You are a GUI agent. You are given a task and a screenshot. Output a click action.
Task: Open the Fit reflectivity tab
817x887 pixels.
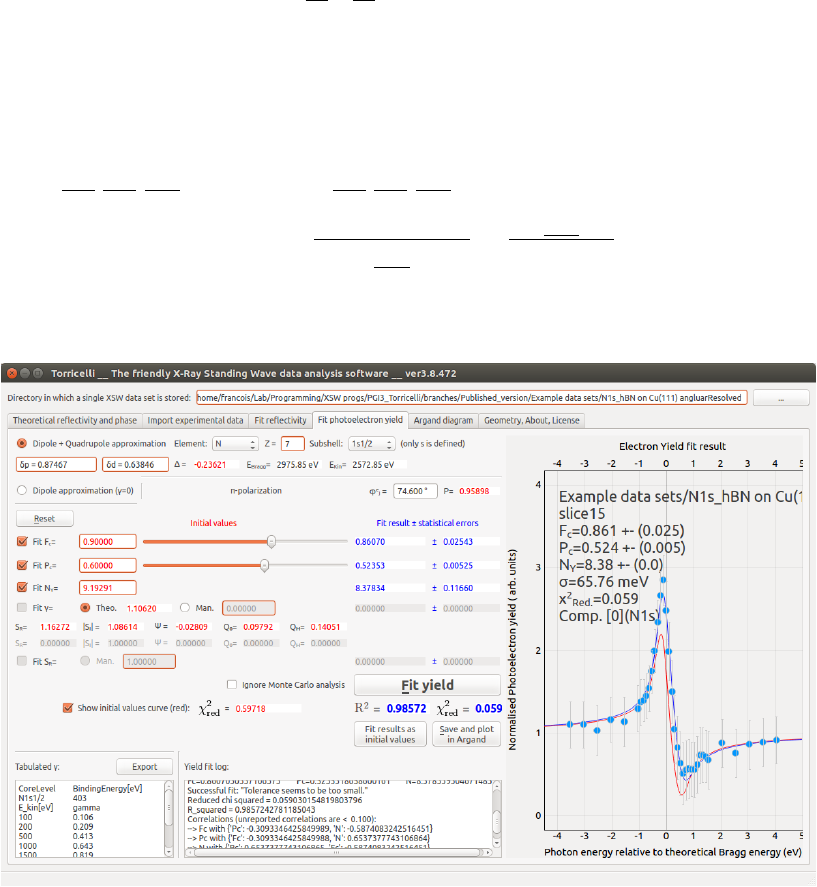280,420
